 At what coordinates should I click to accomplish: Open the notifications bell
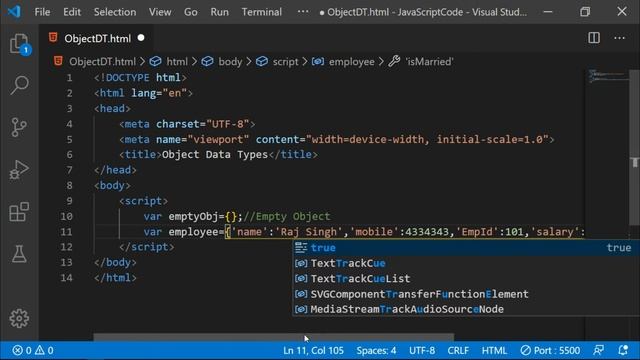tap(623, 350)
